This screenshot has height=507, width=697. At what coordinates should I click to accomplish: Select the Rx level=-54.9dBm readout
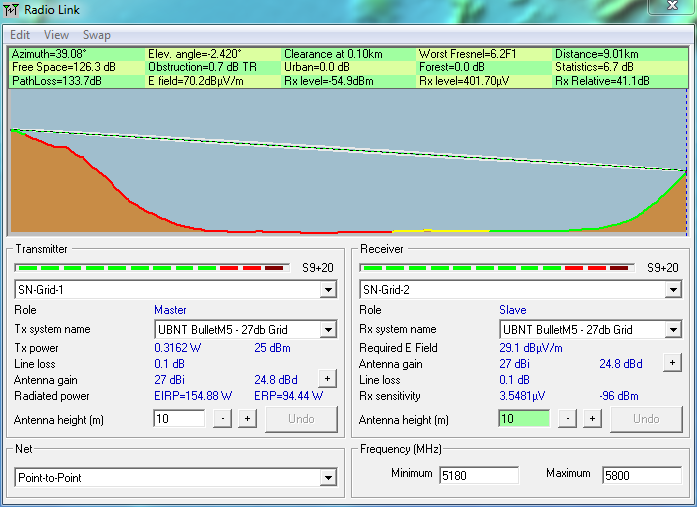(x=329, y=81)
